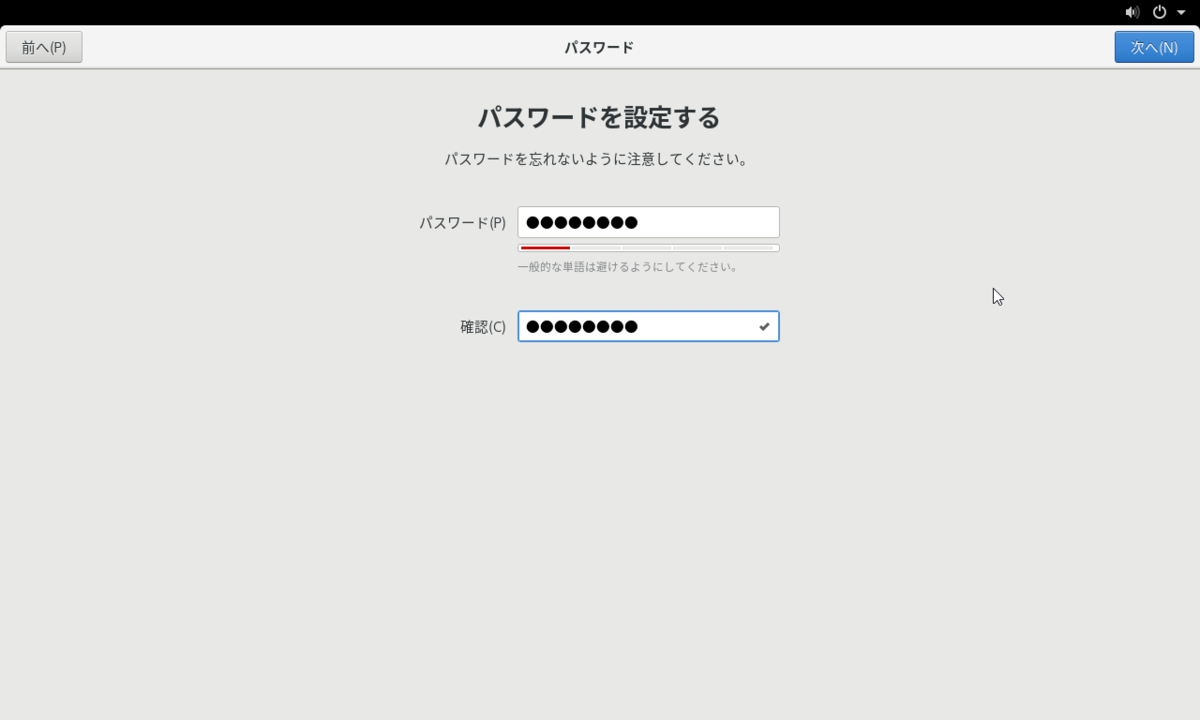1200x720 pixels.
Task: Click the 次へ(N) next button
Action: (x=1154, y=47)
